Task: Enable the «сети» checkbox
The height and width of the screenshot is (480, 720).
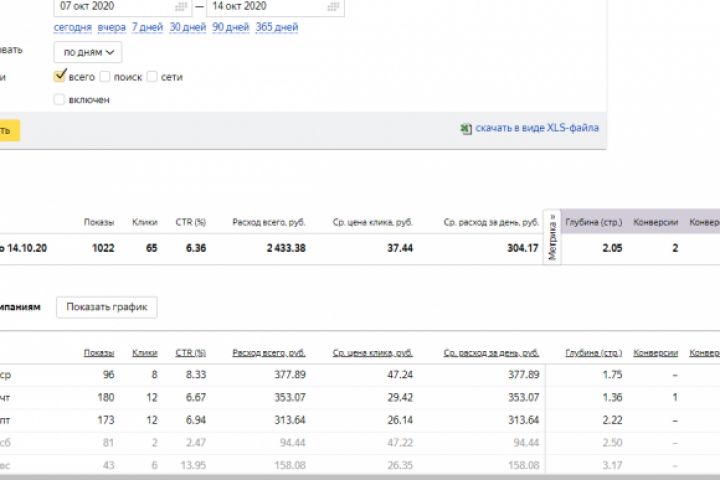Action: (152, 76)
